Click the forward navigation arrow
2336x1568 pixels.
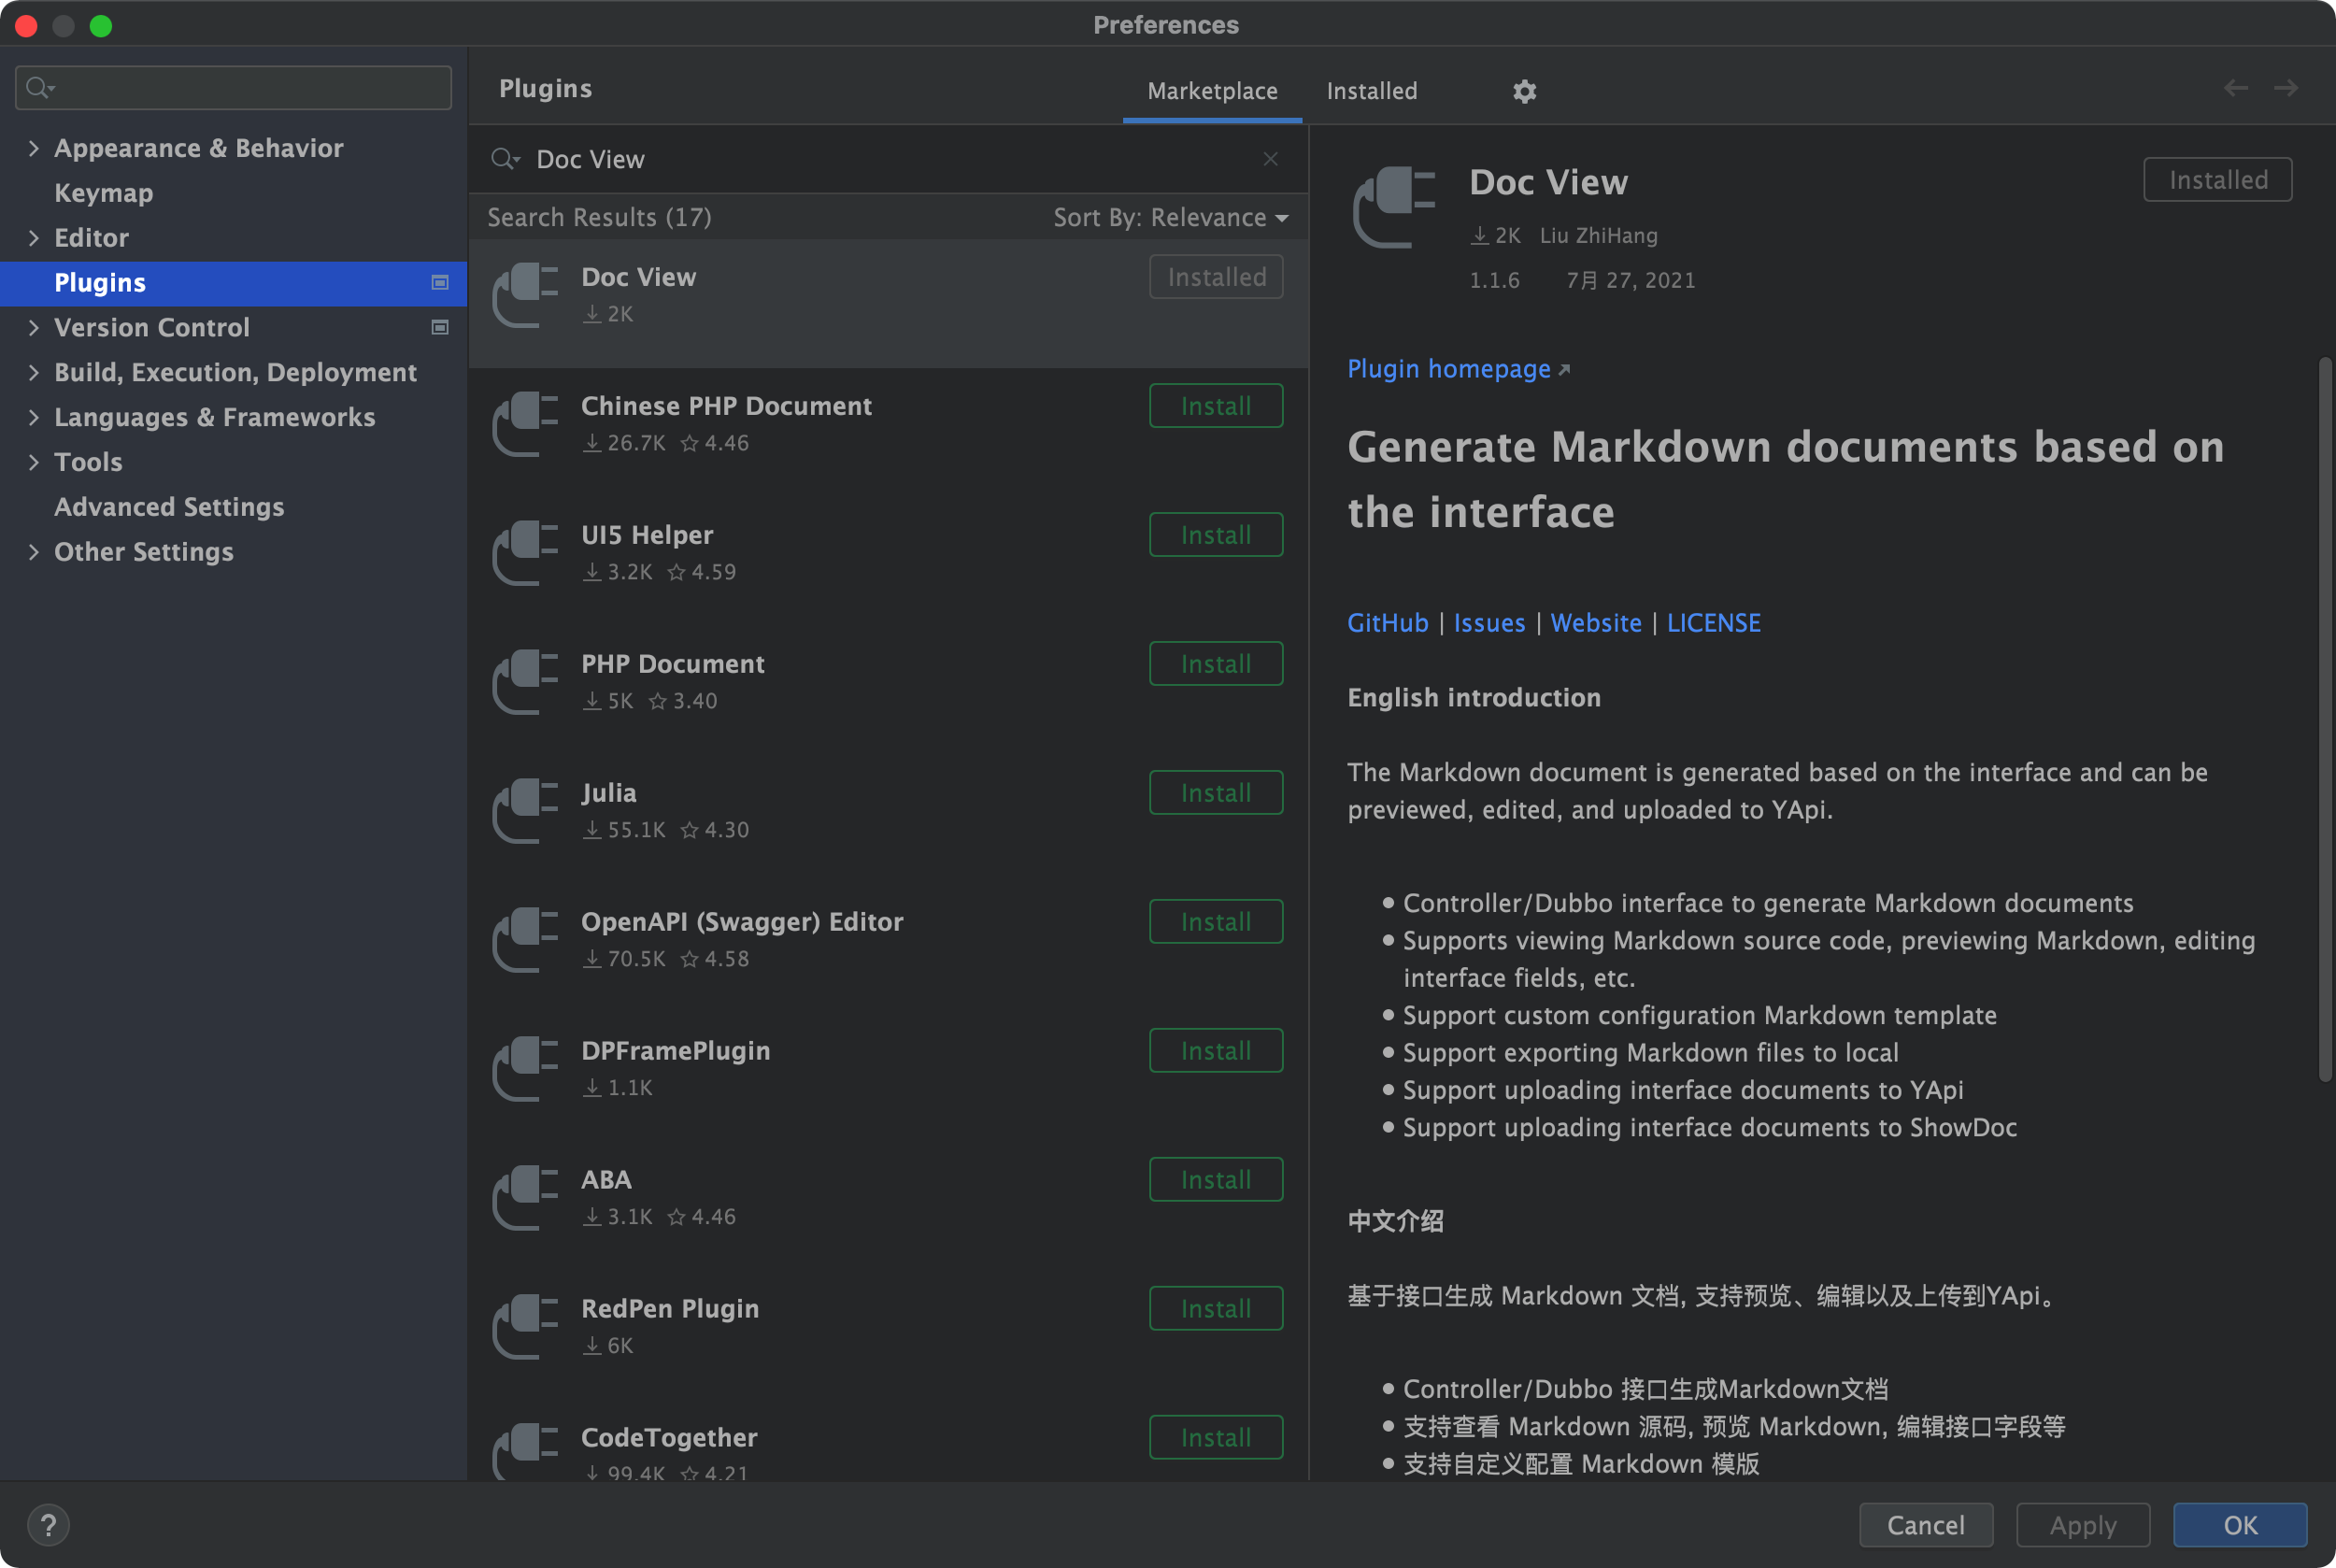click(2286, 88)
